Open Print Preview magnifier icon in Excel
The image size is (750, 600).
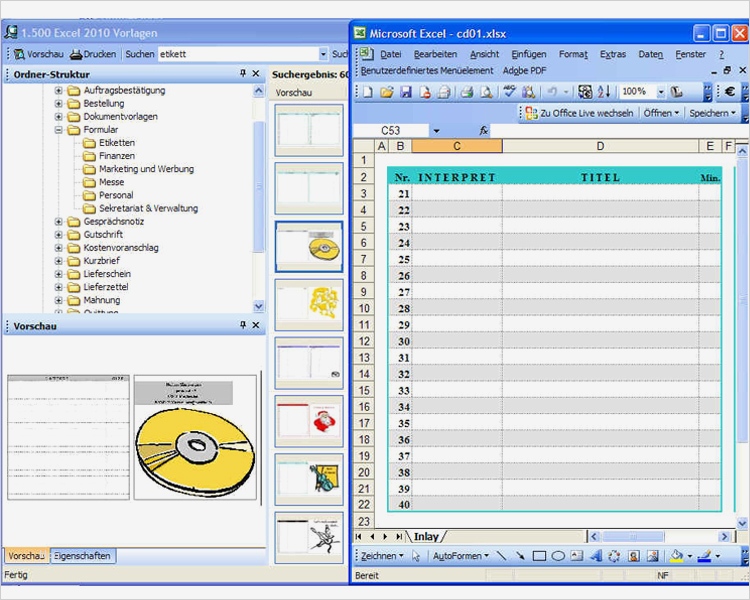tap(486, 92)
